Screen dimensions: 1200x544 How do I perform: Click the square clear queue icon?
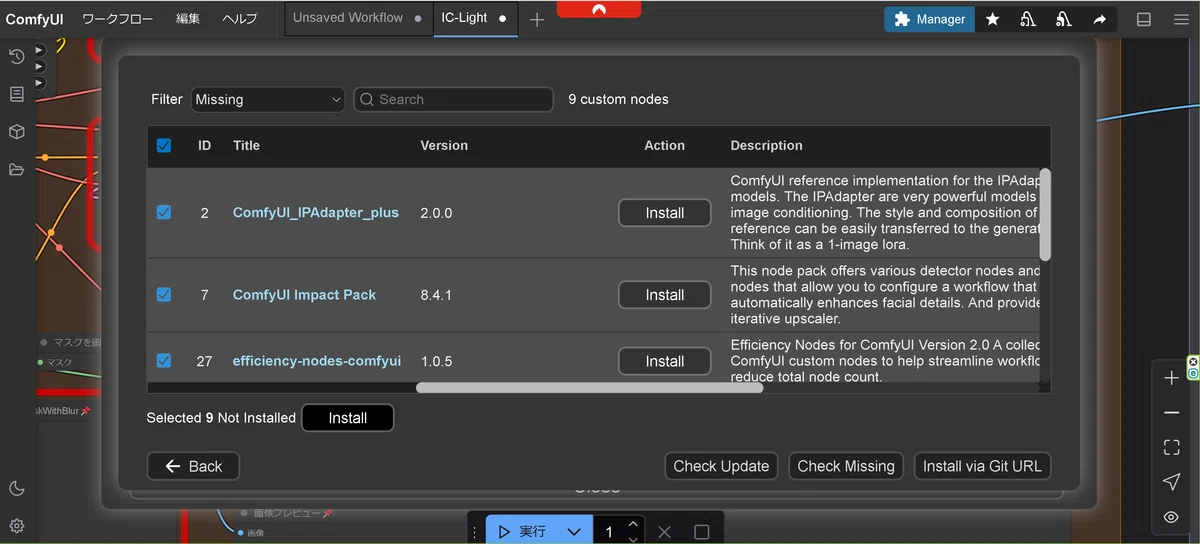[x=702, y=532]
